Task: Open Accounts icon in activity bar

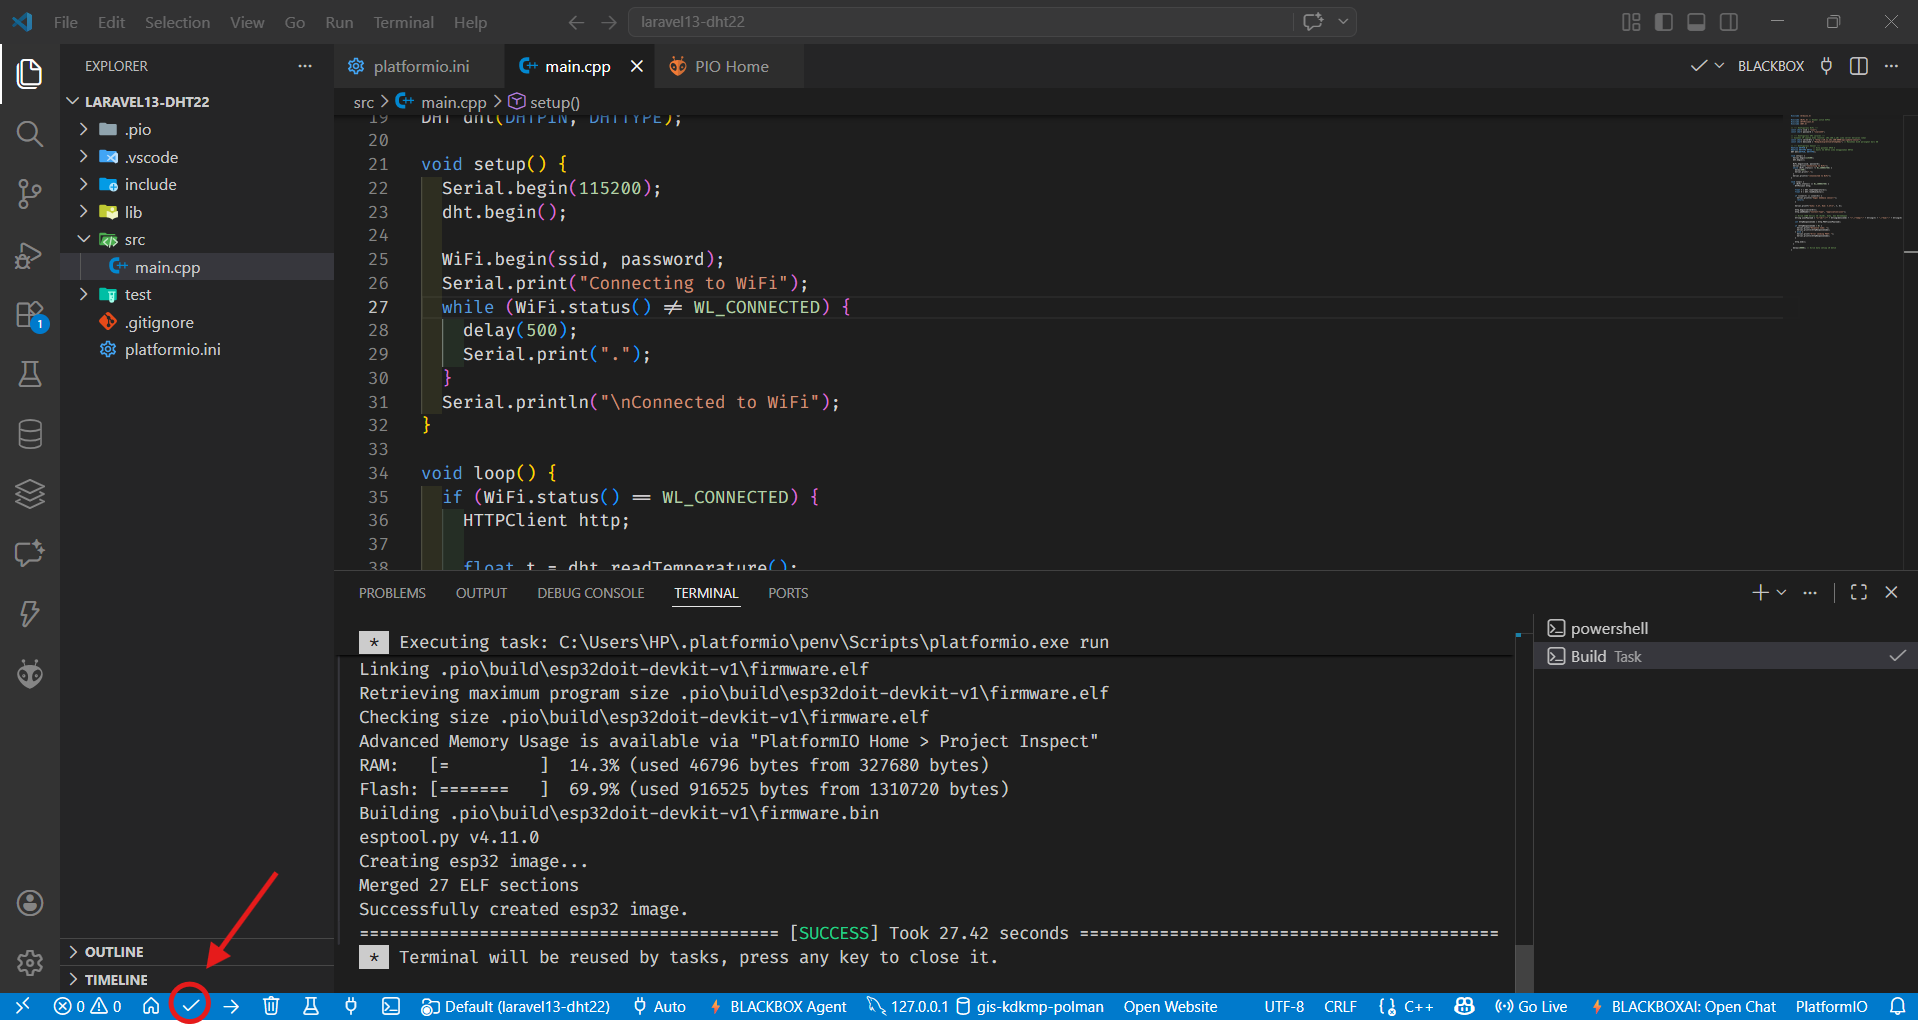Action: point(30,903)
